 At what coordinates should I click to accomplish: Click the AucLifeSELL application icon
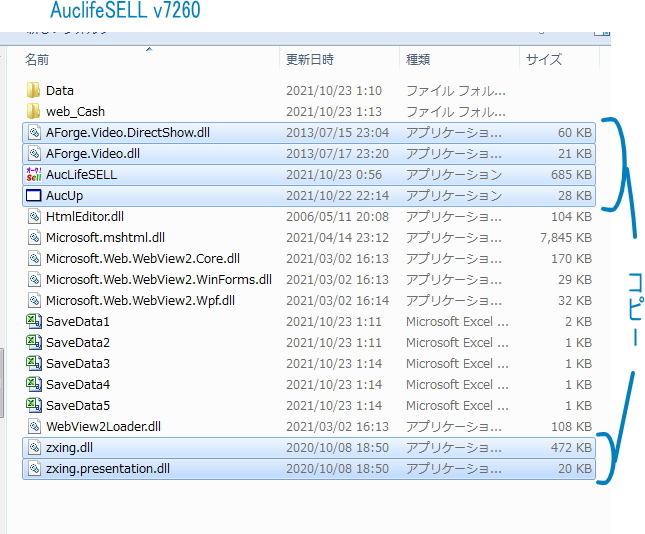[x=34, y=174]
